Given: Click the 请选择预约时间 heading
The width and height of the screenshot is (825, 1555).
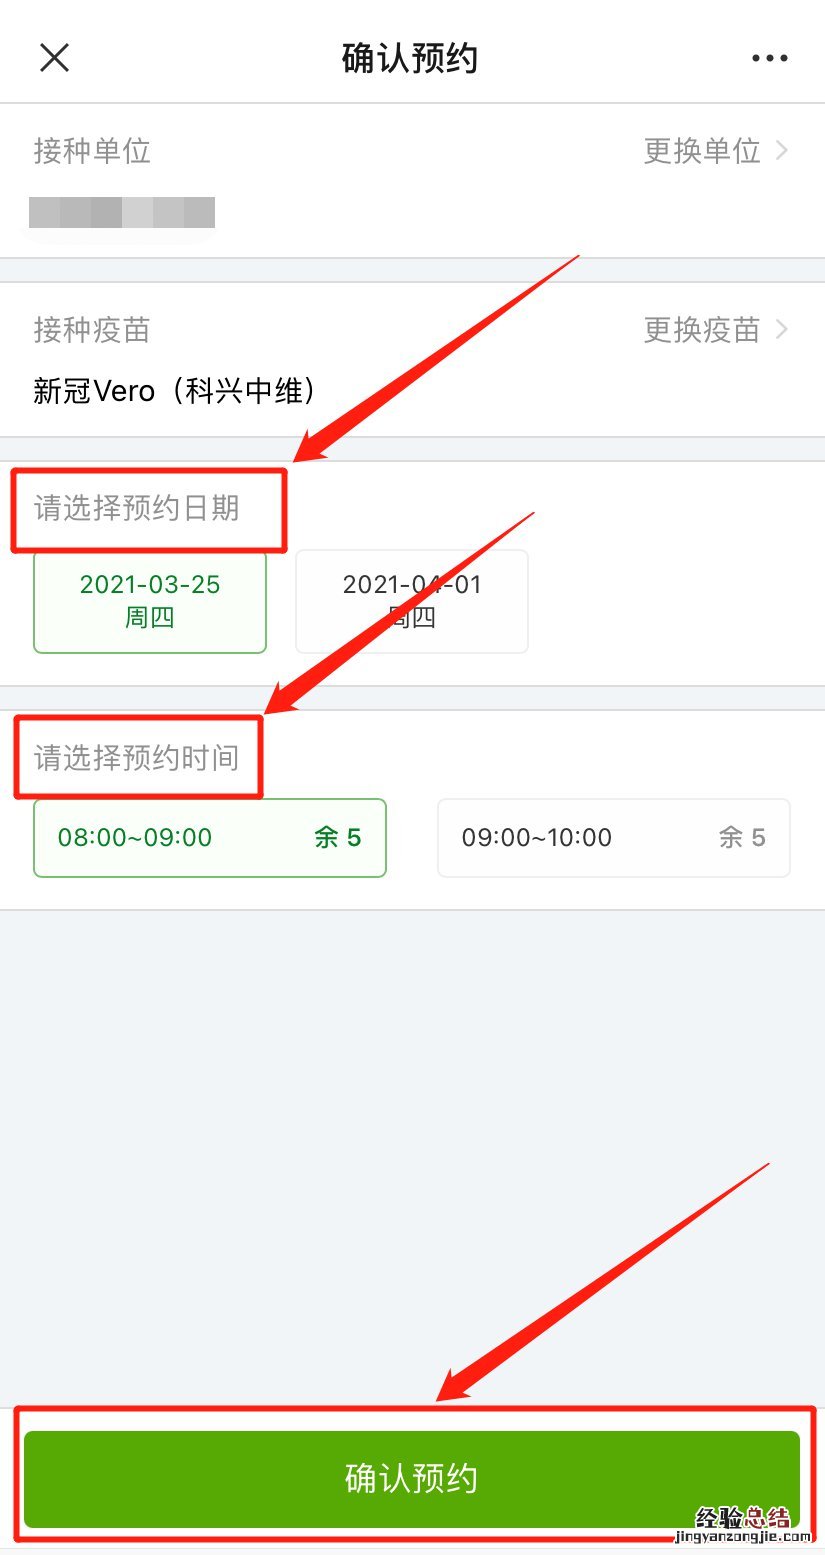Looking at the screenshot, I should pos(137,758).
